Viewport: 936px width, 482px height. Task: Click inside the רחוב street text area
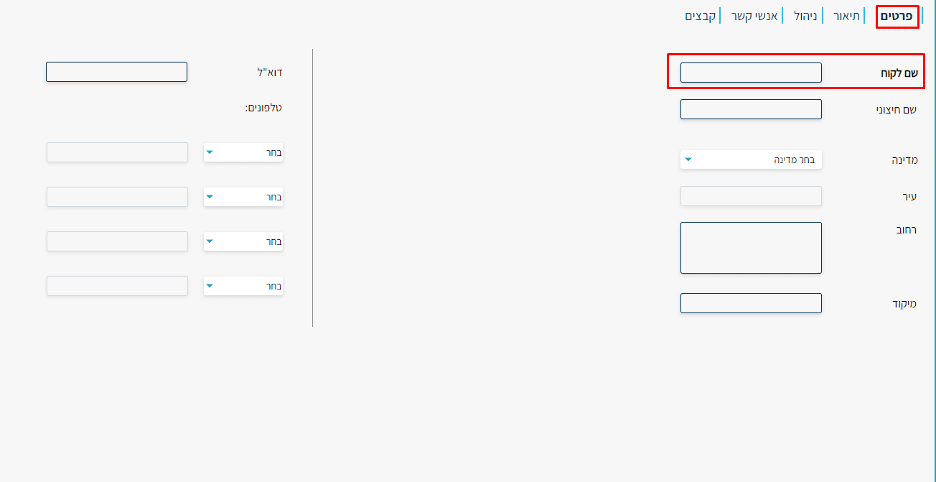751,248
